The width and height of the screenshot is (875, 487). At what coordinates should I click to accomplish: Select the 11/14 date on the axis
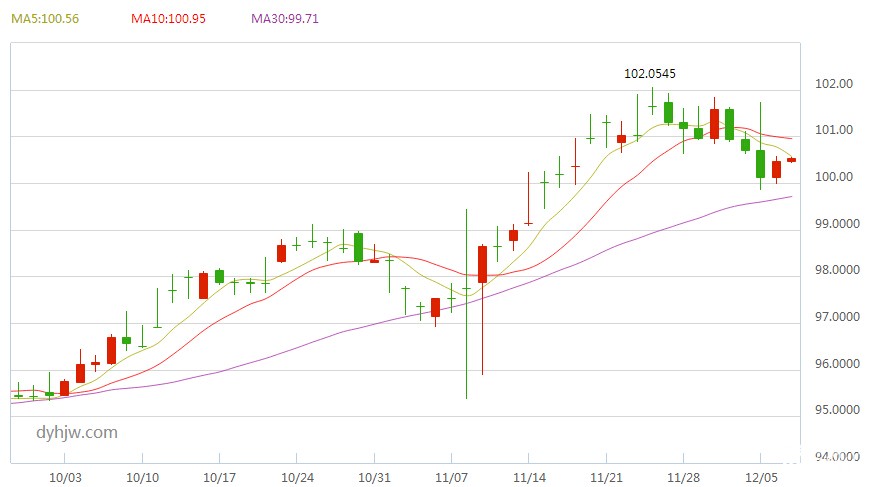529,478
